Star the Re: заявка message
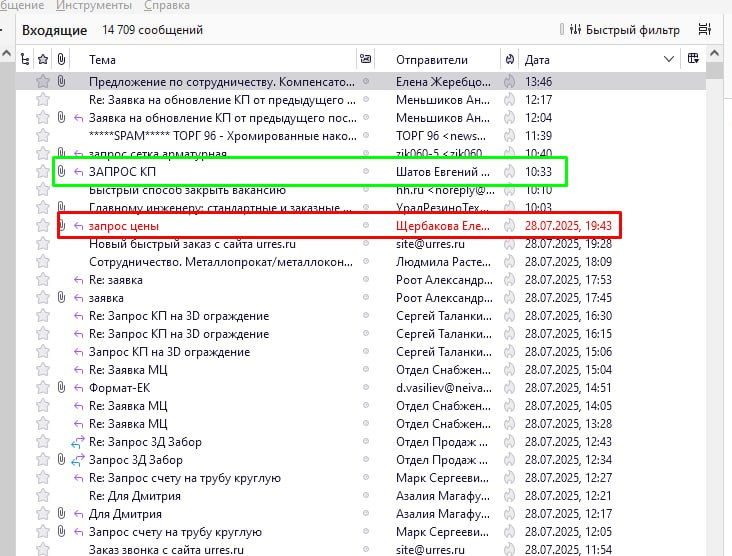This screenshot has width=732, height=556. click(43, 280)
